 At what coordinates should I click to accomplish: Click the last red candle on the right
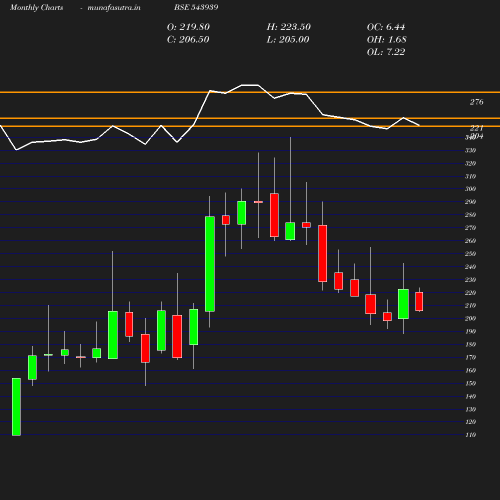[419, 301]
